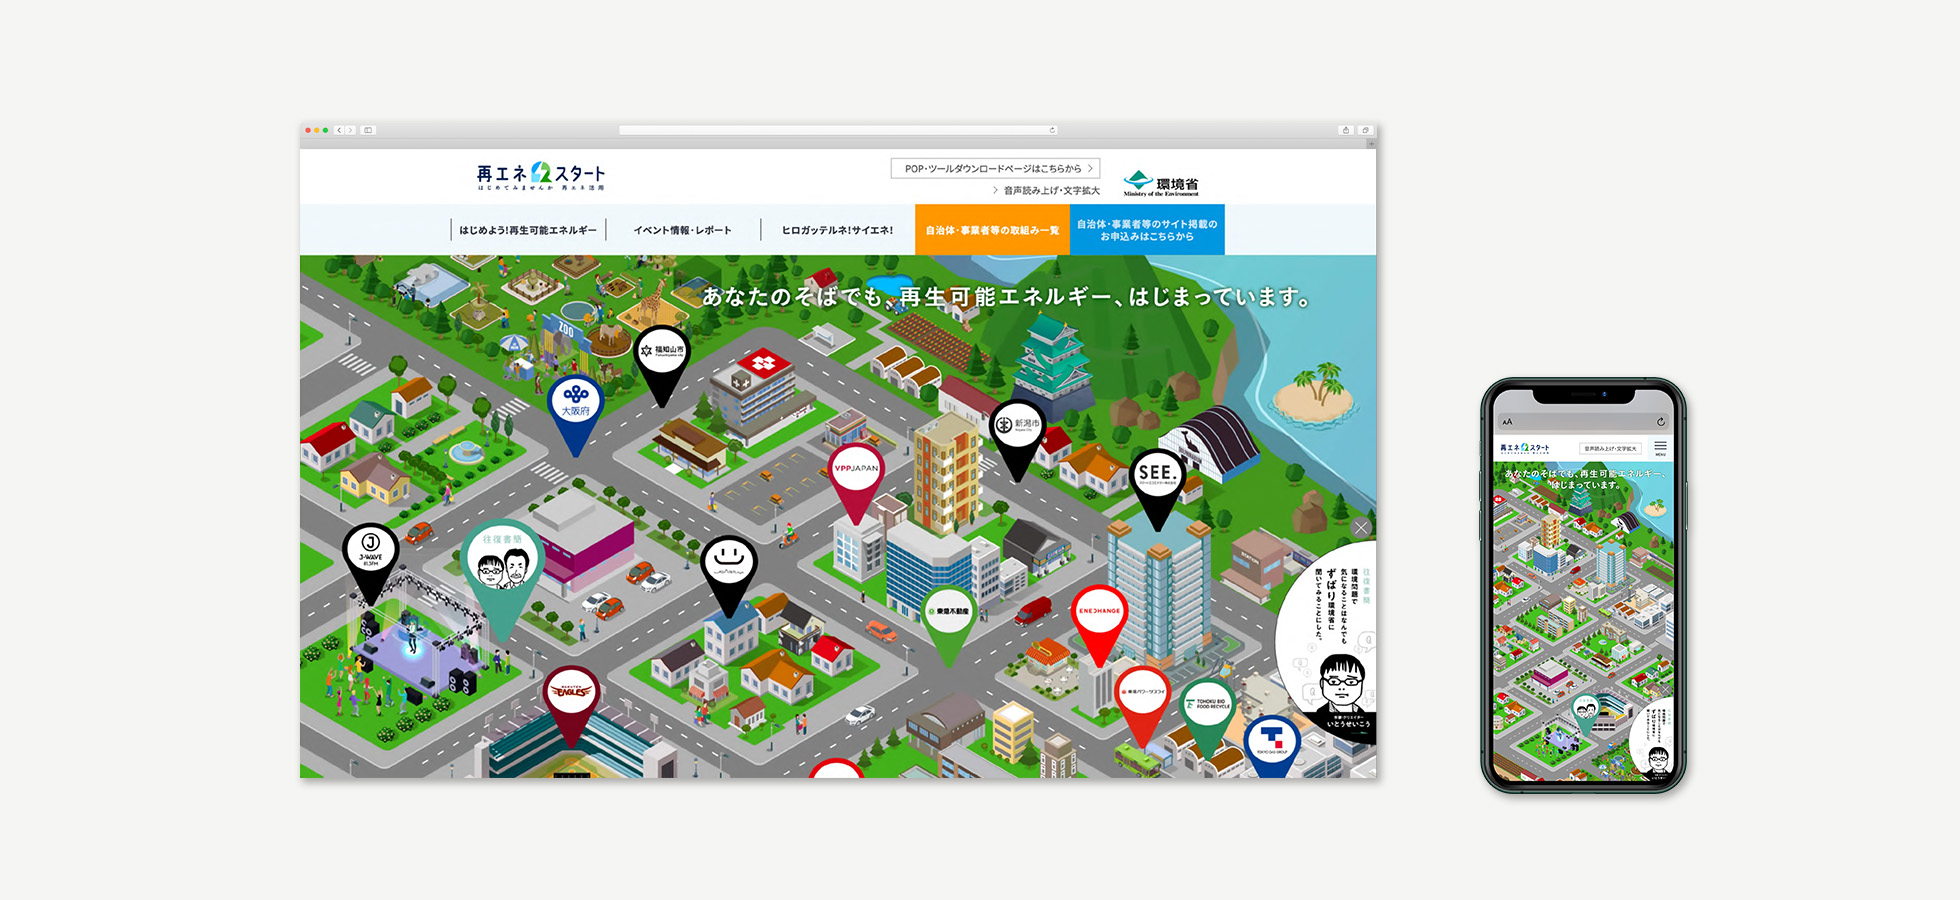The image size is (1960, 900).
Task: Open the 環境省 Ministry of the Environment logo
Action: coord(1161,185)
